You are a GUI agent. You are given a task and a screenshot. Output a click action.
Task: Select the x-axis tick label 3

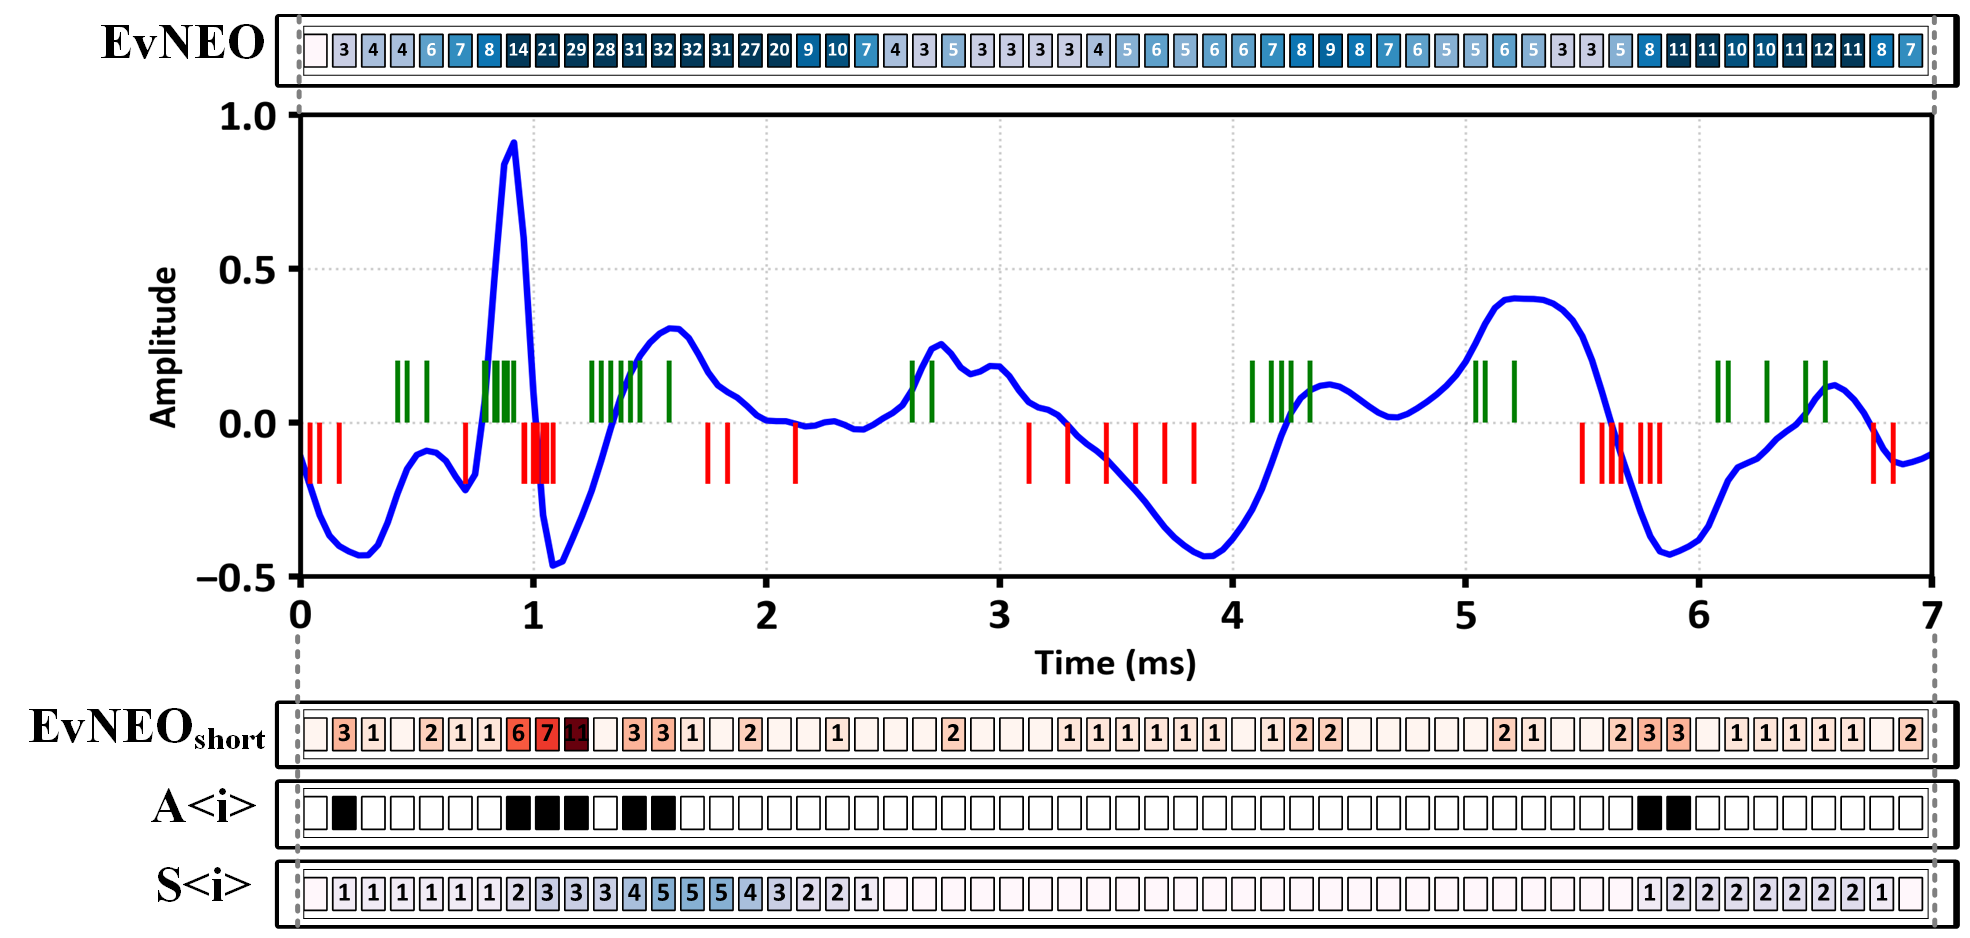coord(999,616)
